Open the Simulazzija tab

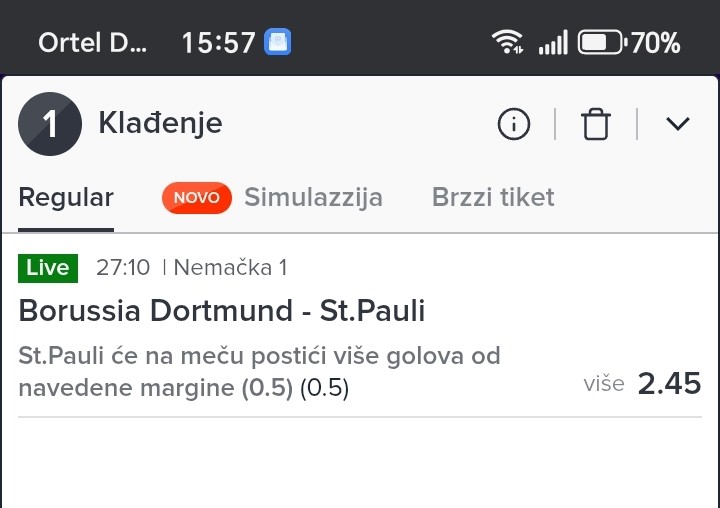pyautogui.click(x=313, y=197)
